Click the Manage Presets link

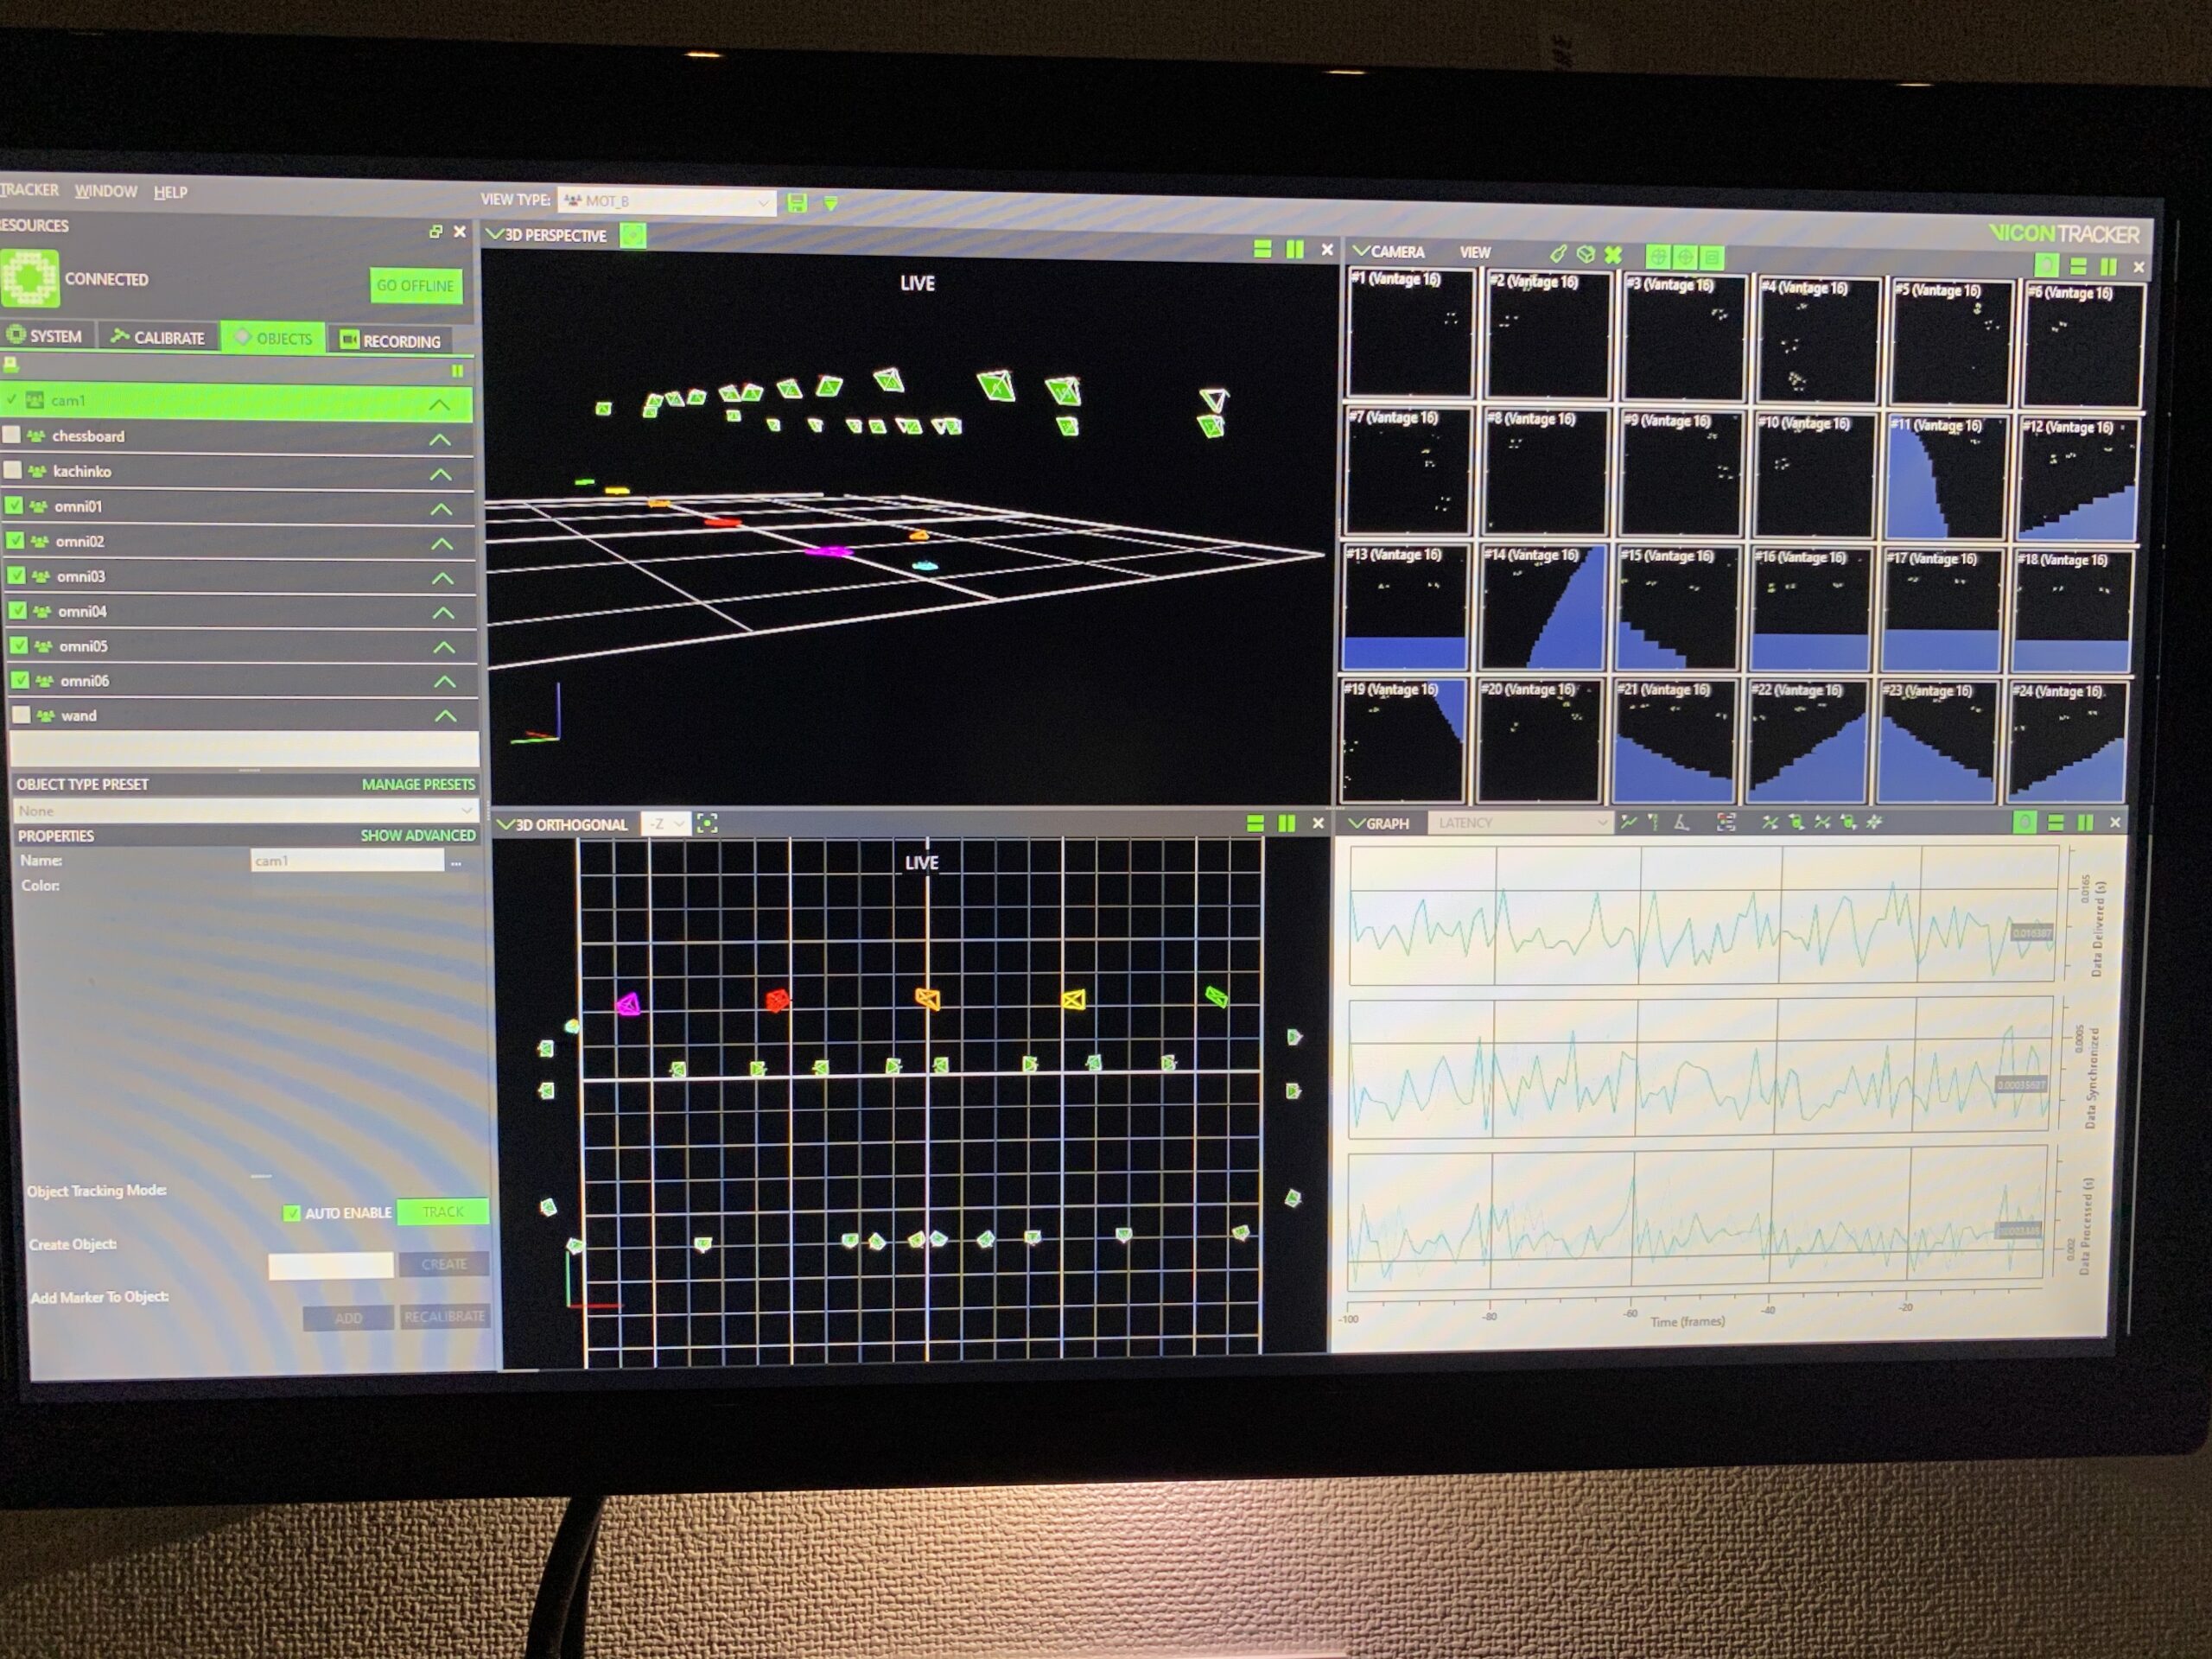[x=418, y=784]
